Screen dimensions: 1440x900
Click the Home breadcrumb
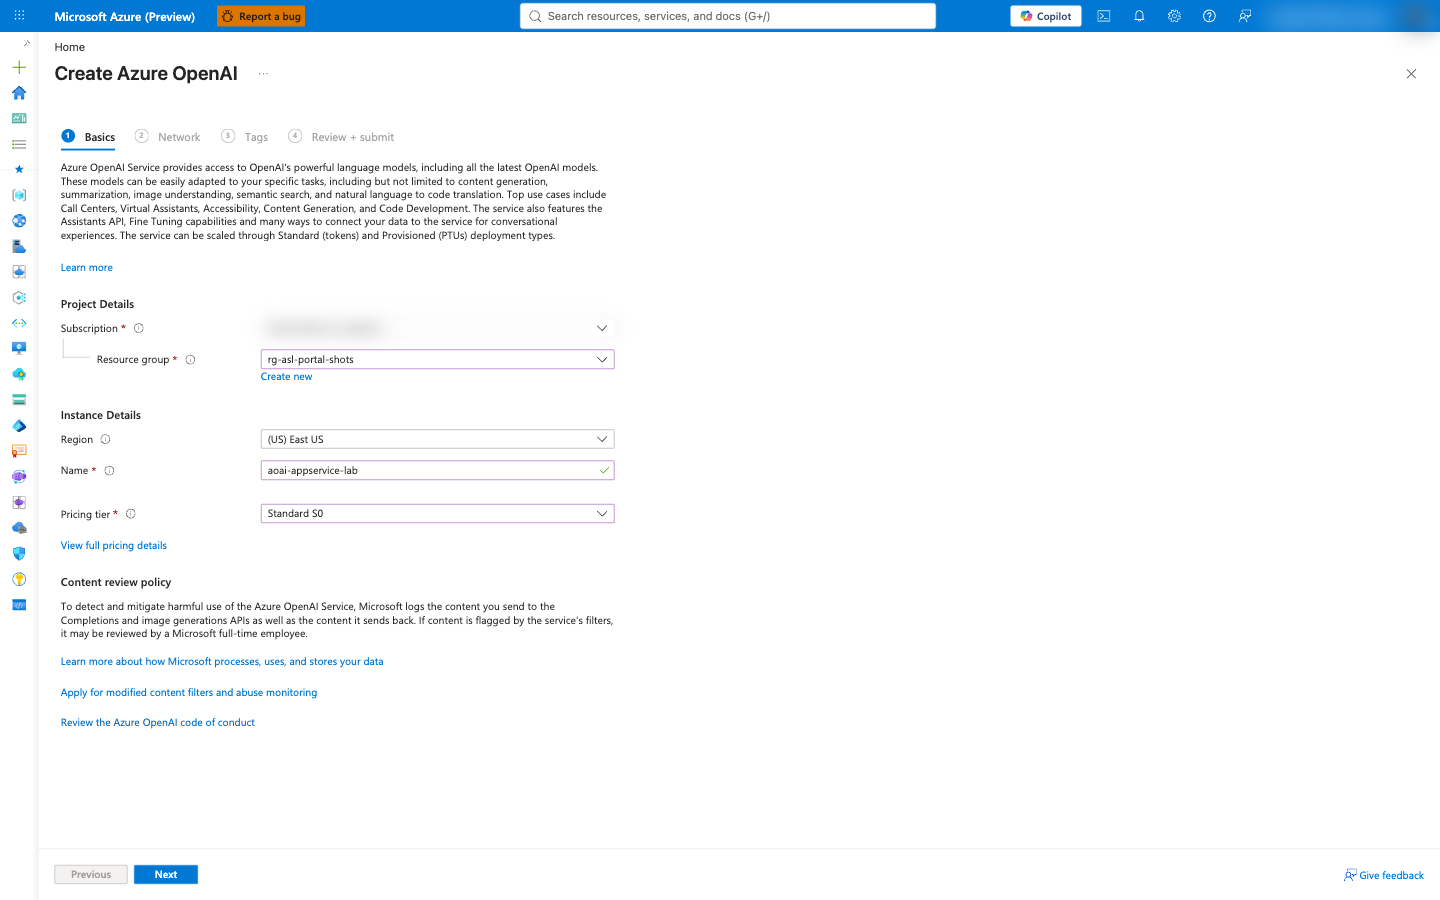(70, 47)
